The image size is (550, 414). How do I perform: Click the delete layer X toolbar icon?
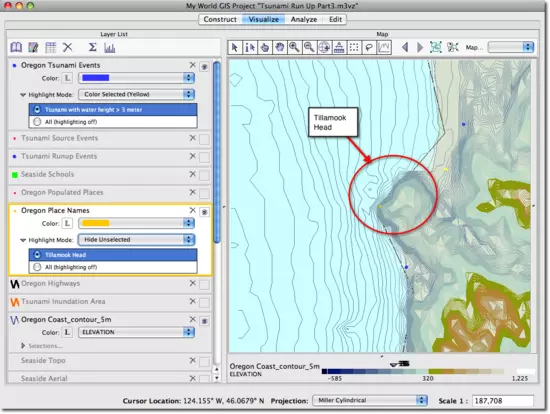coord(68,47)
